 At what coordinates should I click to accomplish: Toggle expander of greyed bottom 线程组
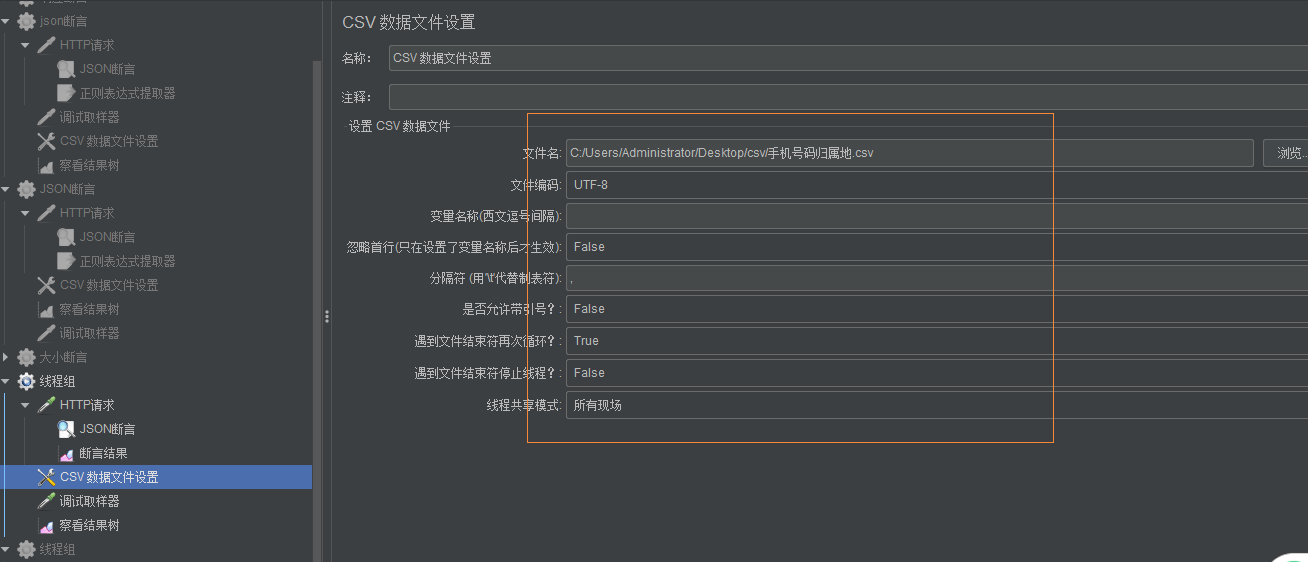[x=6, y=549]
